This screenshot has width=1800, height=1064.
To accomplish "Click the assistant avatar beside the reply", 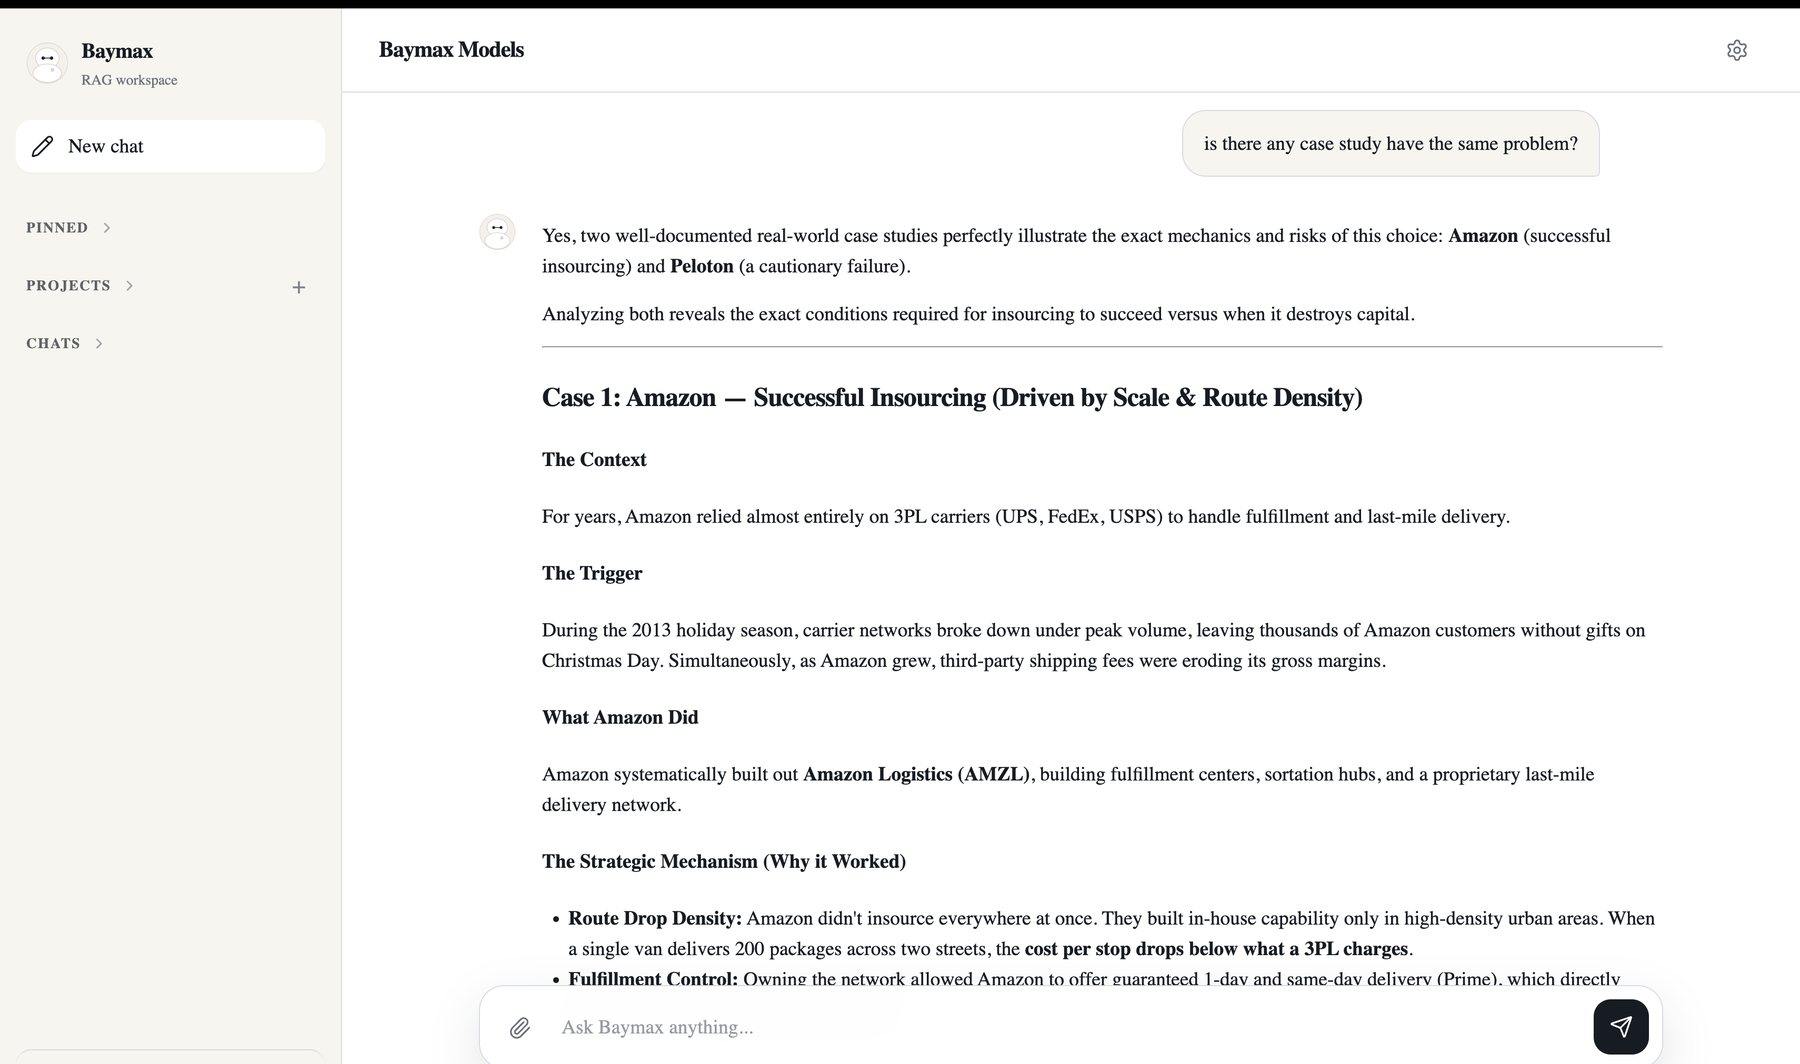I will pos(497,232).
